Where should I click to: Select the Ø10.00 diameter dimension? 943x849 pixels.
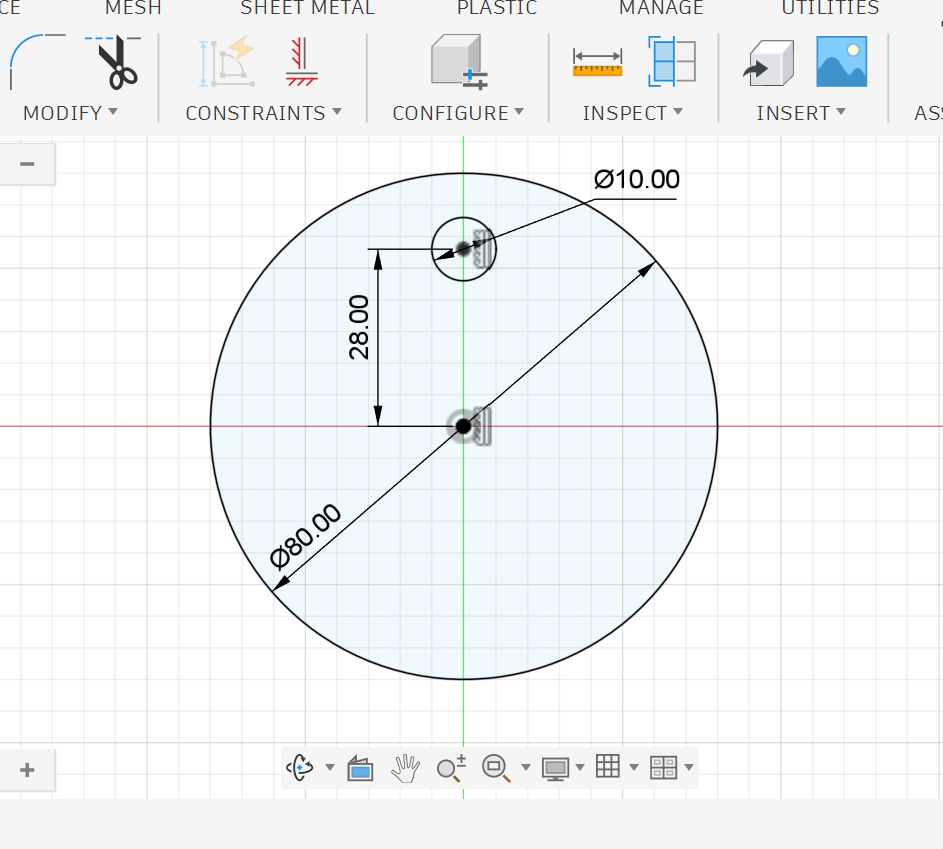(636, 179)
